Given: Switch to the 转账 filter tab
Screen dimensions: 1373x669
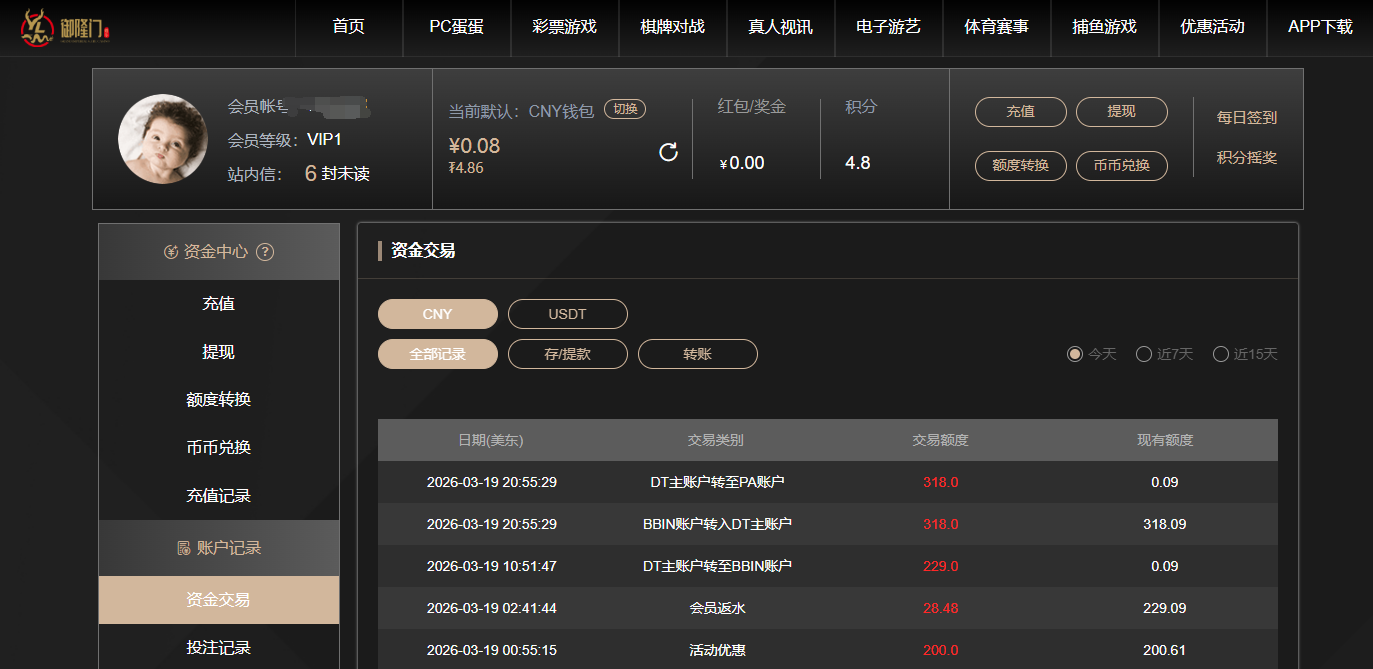Looking at the screenshot, I should click(x=697, y=353).
